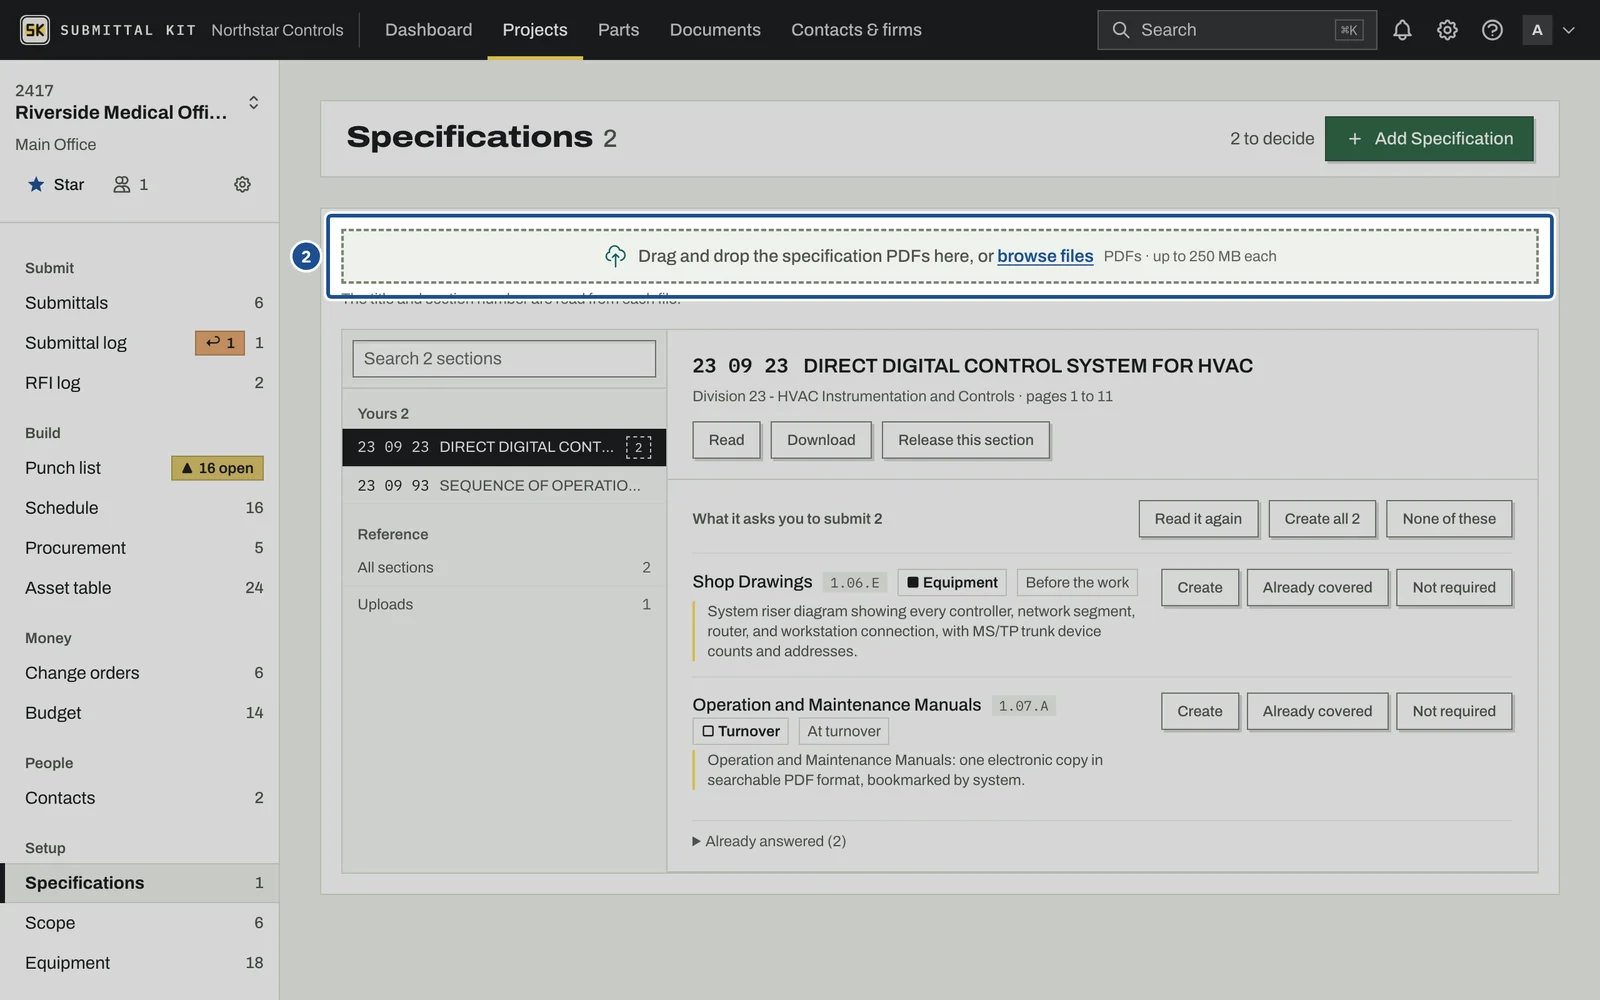The width and height of the screenshot is (1600, 1000).
Task: Mark O&M Manuals Already covered
Action: tap(1317, 712)
